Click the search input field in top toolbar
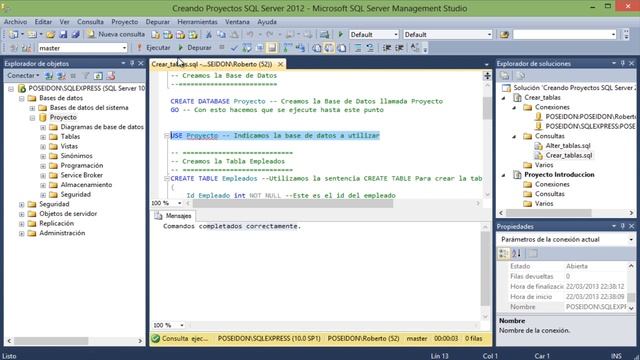Viewport: 640px width, 360px height. pos(565,35)
